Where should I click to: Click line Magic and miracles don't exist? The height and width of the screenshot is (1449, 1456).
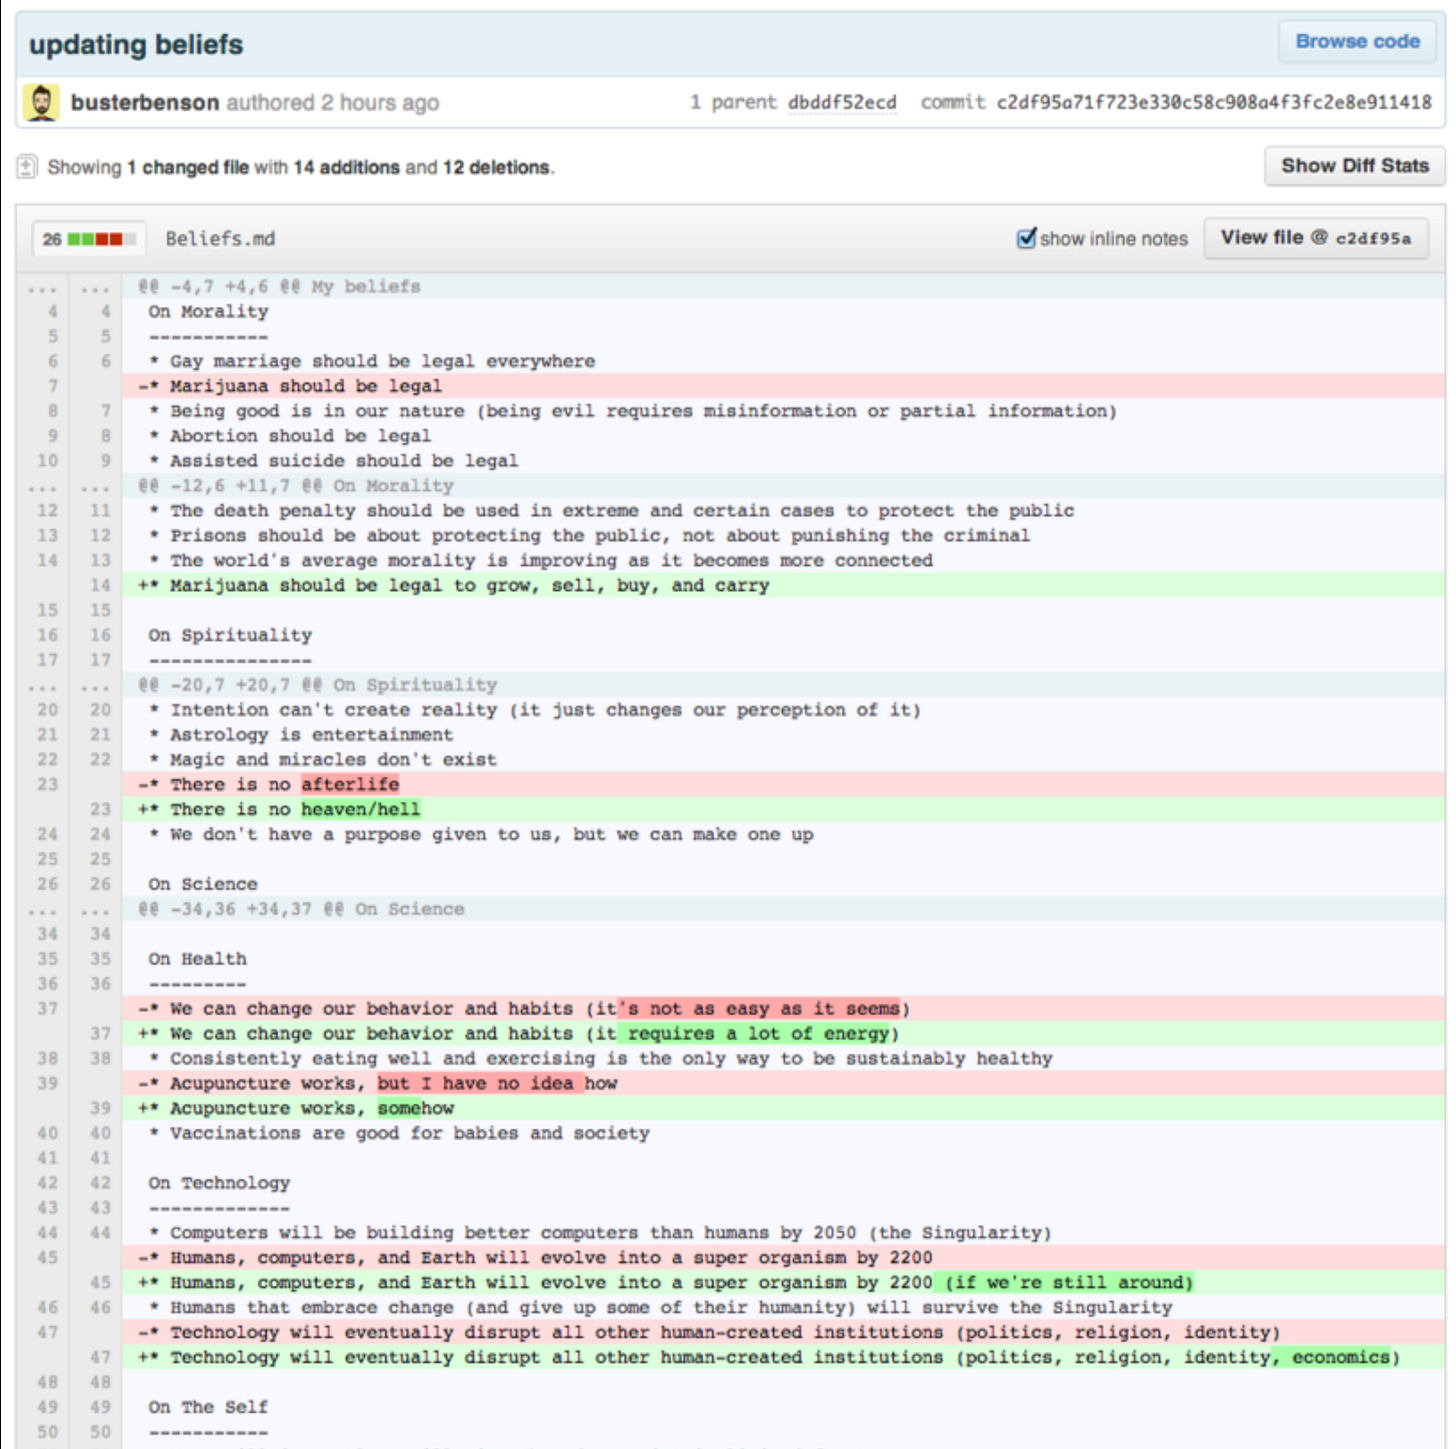[783, 760]
